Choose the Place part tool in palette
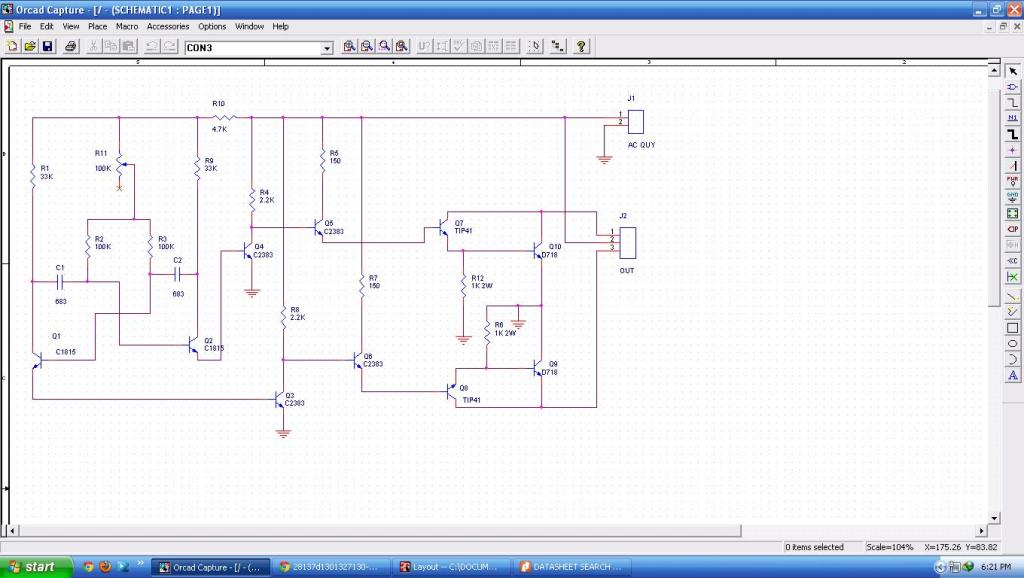The width and height of the screenshot is (1024, 578). coord(1012,87)
